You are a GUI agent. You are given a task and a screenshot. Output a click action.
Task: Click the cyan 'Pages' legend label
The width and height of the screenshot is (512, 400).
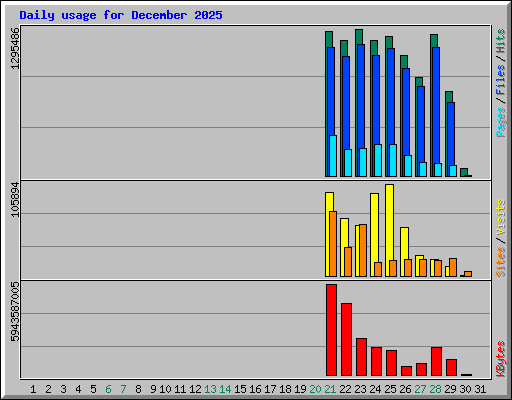(x=501, y=122)
